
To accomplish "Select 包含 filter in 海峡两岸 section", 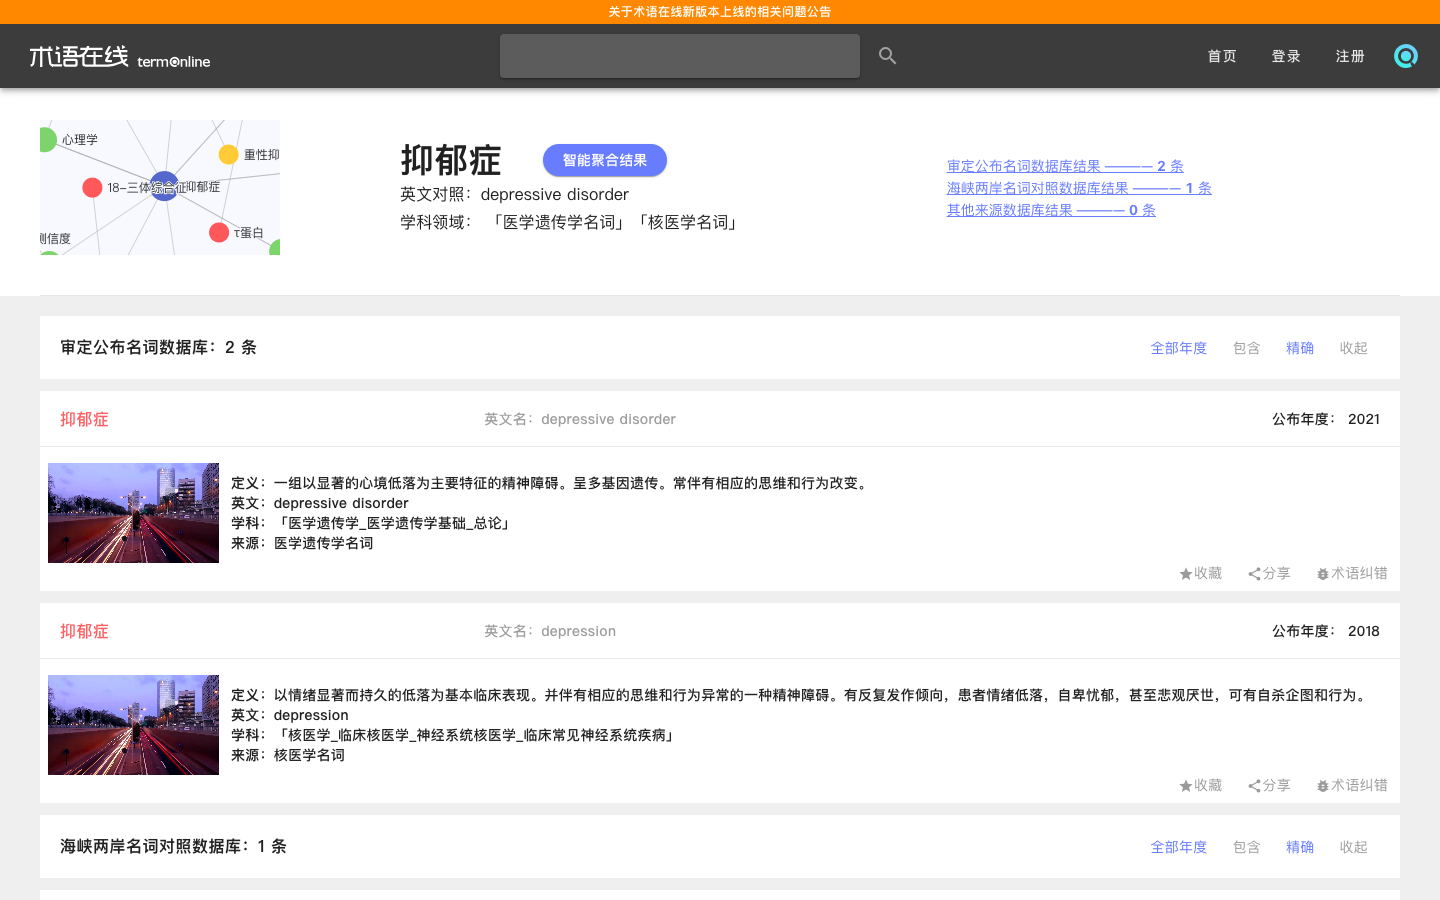I will pyautogui.click(x=1246, y=847).
